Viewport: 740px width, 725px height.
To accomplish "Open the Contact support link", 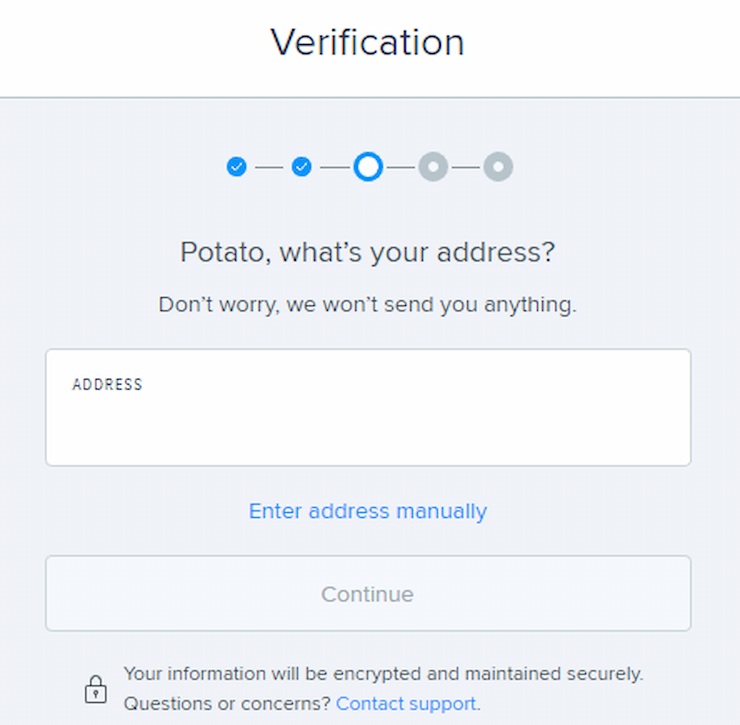I will click(406, 704).
